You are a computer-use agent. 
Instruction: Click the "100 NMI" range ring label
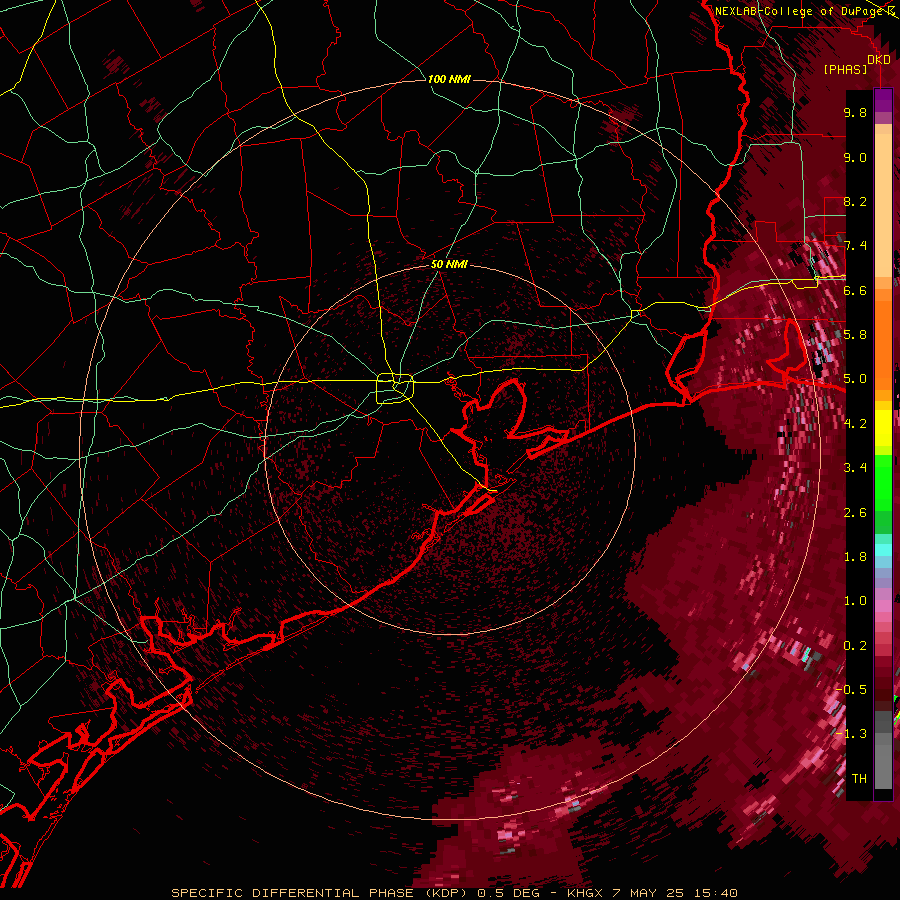(449, 79)
